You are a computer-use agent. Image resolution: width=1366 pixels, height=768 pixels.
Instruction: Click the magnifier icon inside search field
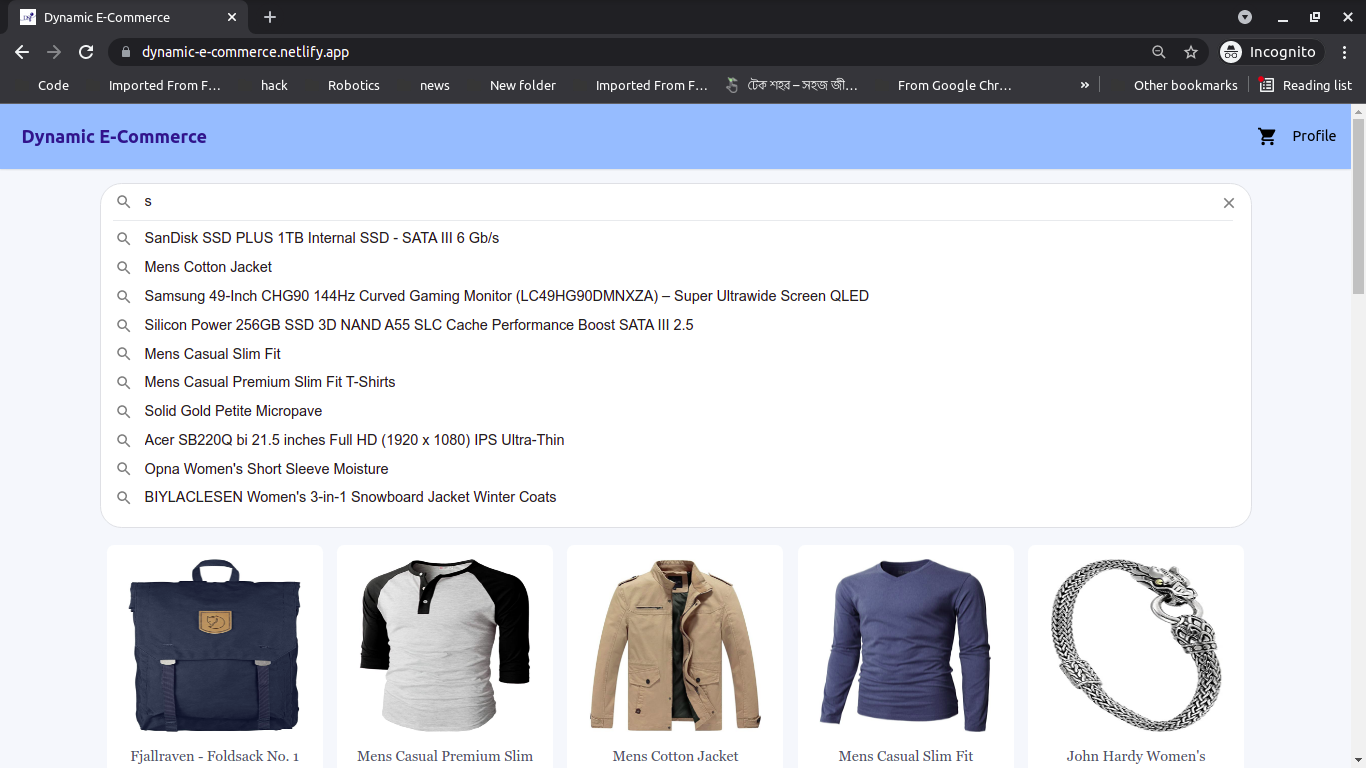[124, 202]
